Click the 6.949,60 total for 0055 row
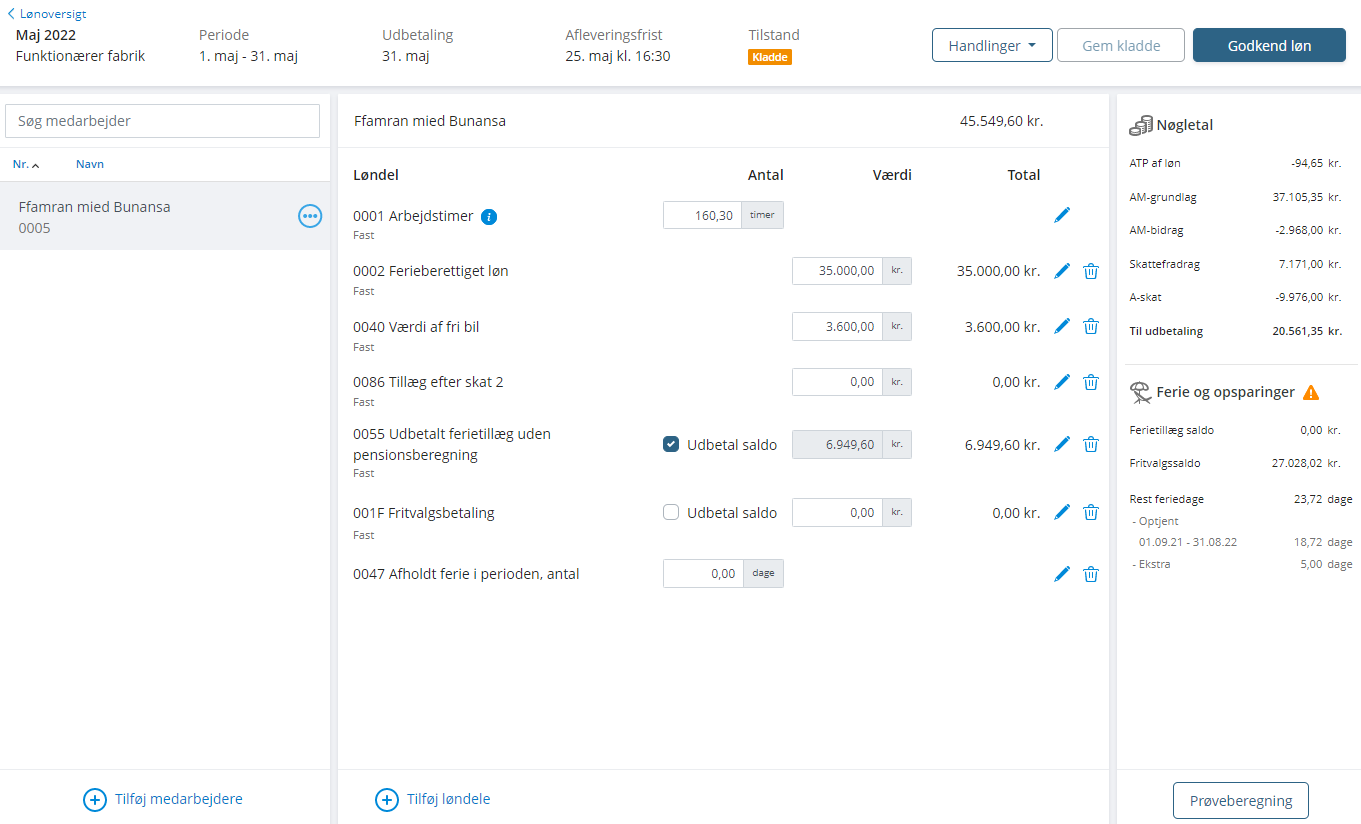Image resolution: width=1361 pixels, height=824 pixels. coord(1002,444)
